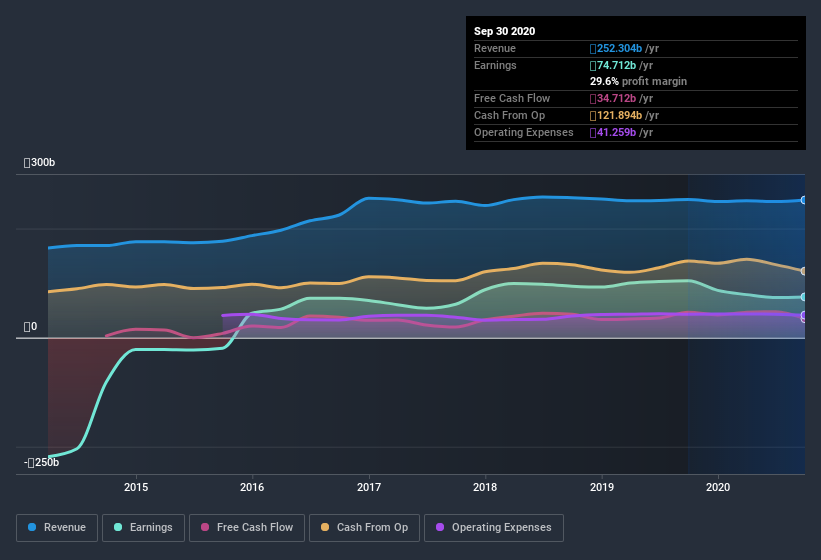This screenshot has width=821, height=560.
Task: Click the 0 y-axis label
Action: click(x=30, y=327)
